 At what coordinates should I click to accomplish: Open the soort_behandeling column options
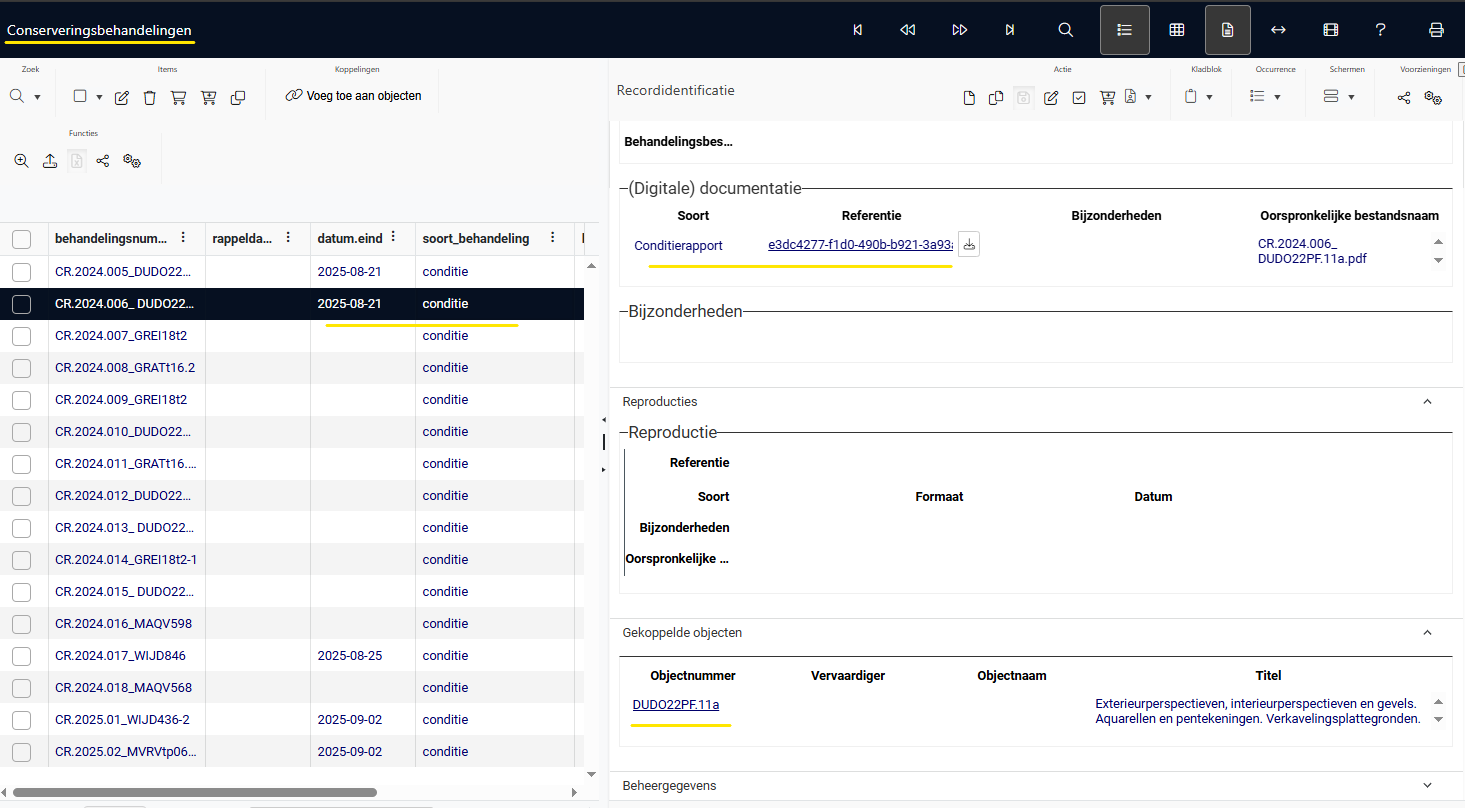pyautogui.click(x=551, y=238)
